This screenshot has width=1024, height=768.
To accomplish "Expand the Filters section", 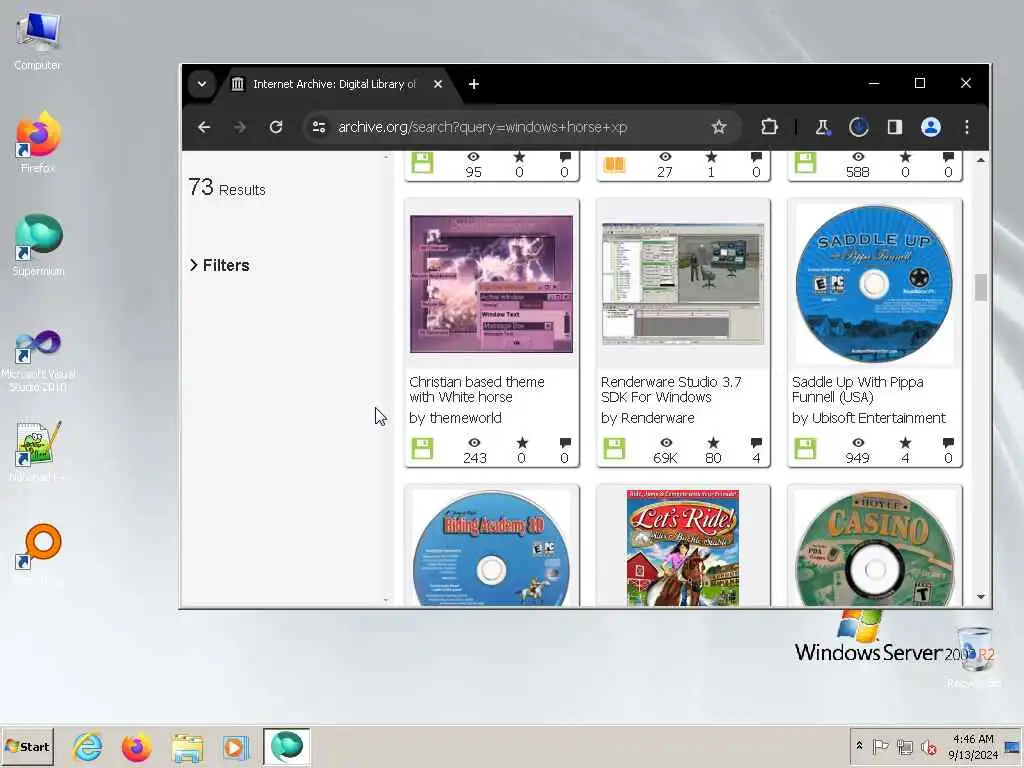I will pos(220,265).
